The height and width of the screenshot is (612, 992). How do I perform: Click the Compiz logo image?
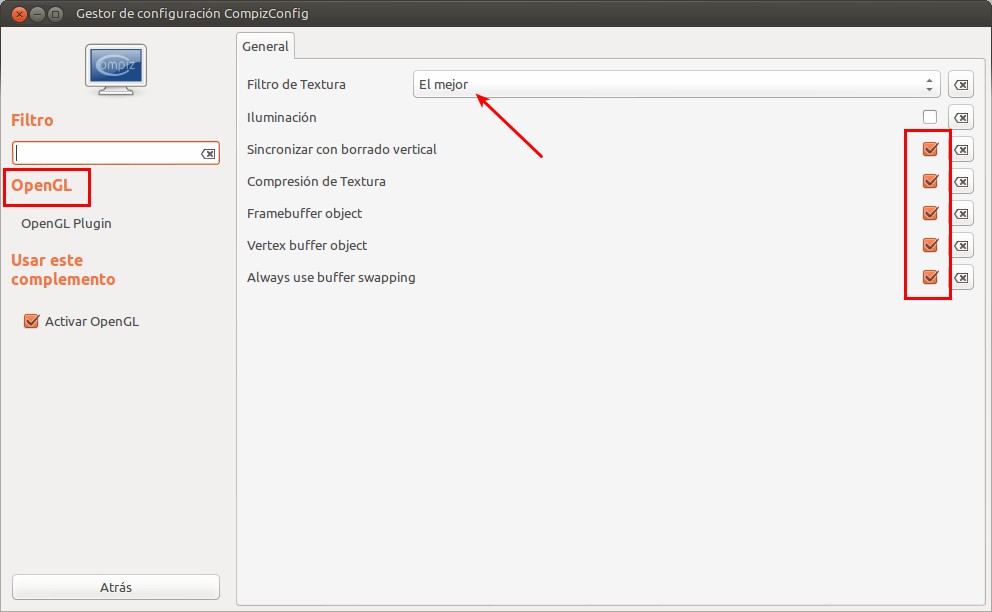[115, 70]
